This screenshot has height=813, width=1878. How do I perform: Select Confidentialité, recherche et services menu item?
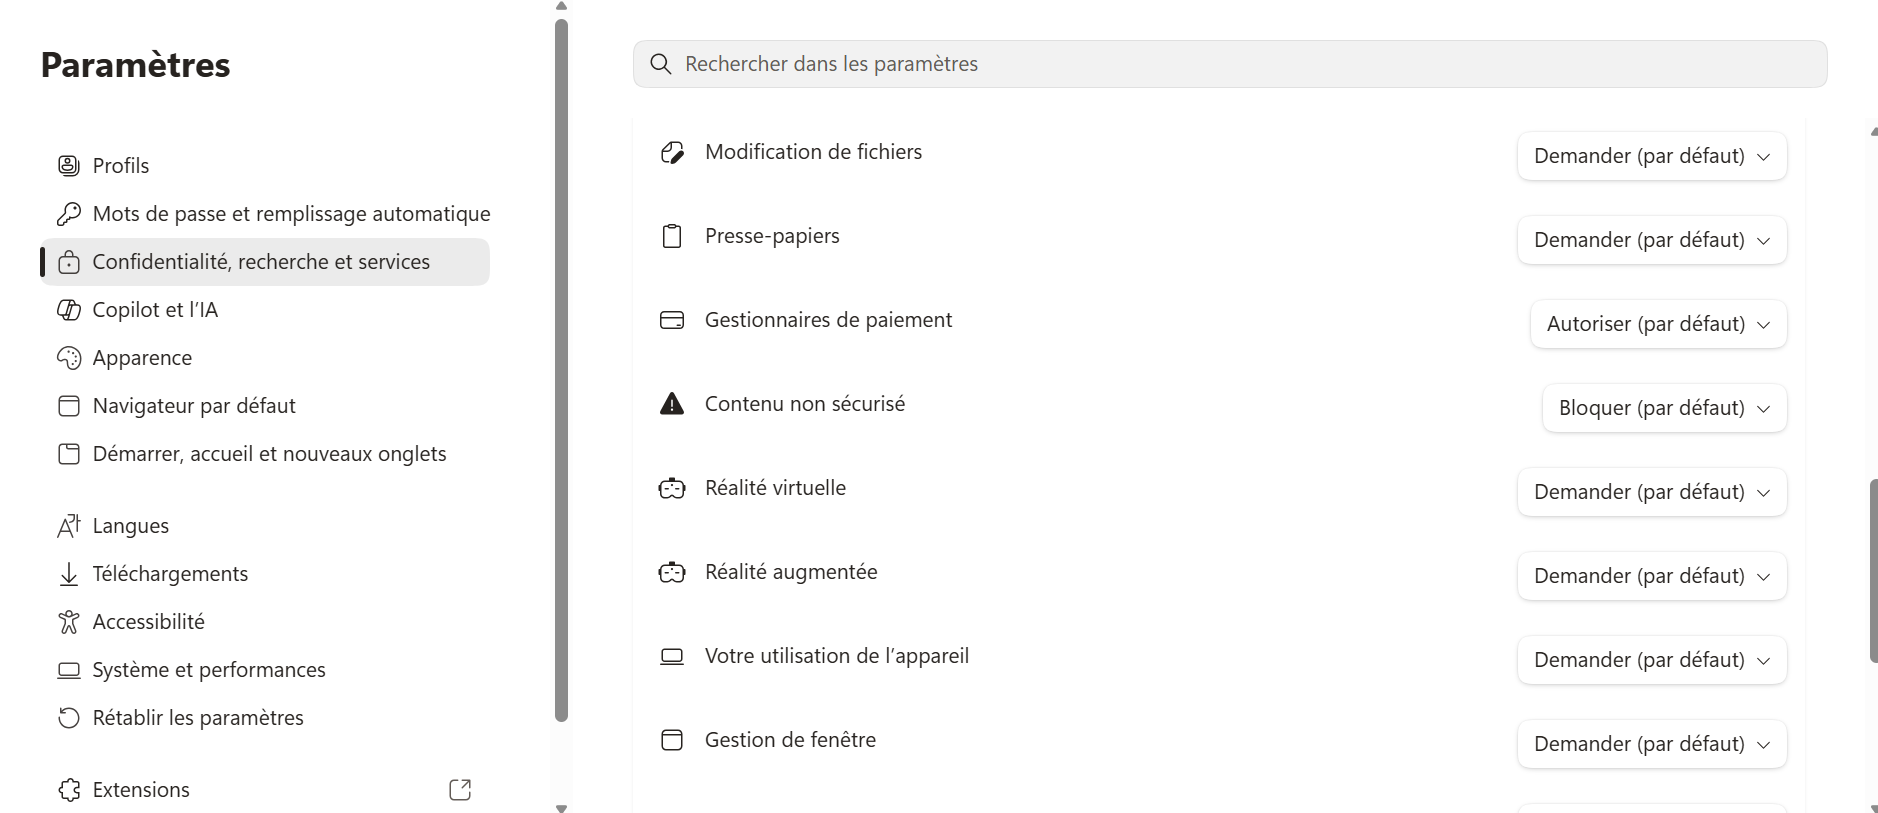click(265, 262)
